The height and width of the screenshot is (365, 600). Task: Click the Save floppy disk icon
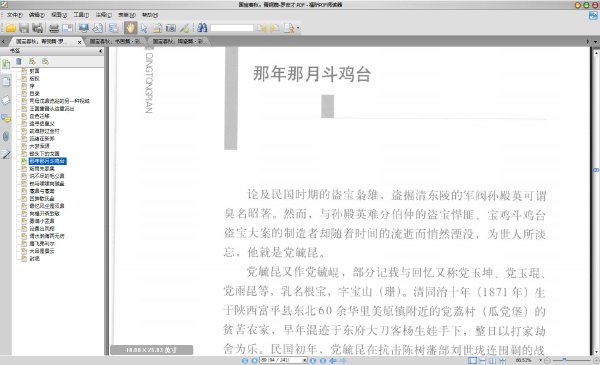[x=24, y=28]
